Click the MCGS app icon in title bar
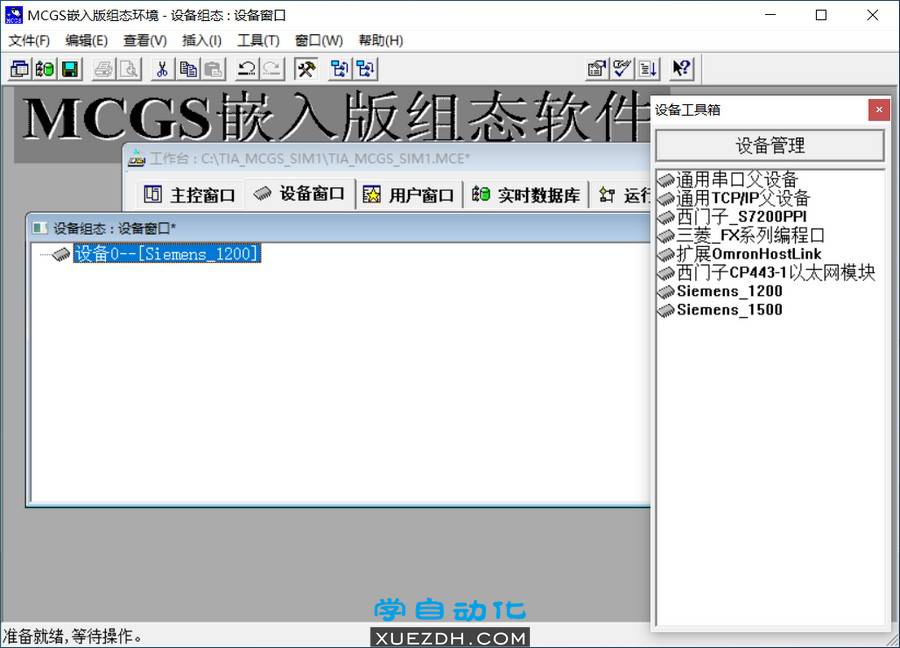Screen dimensions: 900x648 coord(13,15)
